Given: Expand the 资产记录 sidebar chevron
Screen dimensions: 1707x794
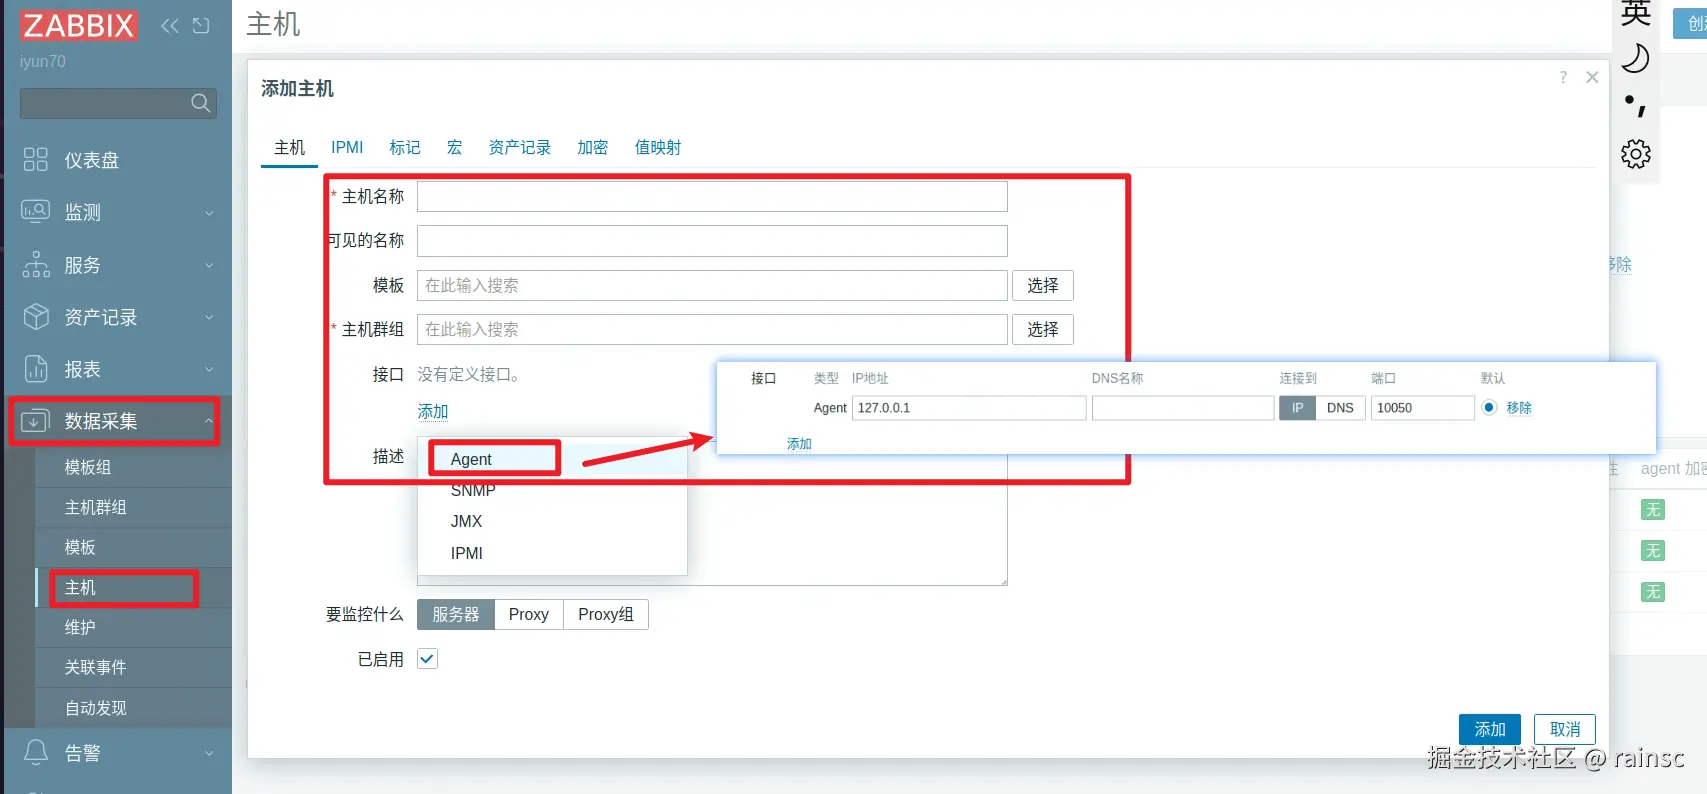Looking at the screenshot, I should coord(209,317).
